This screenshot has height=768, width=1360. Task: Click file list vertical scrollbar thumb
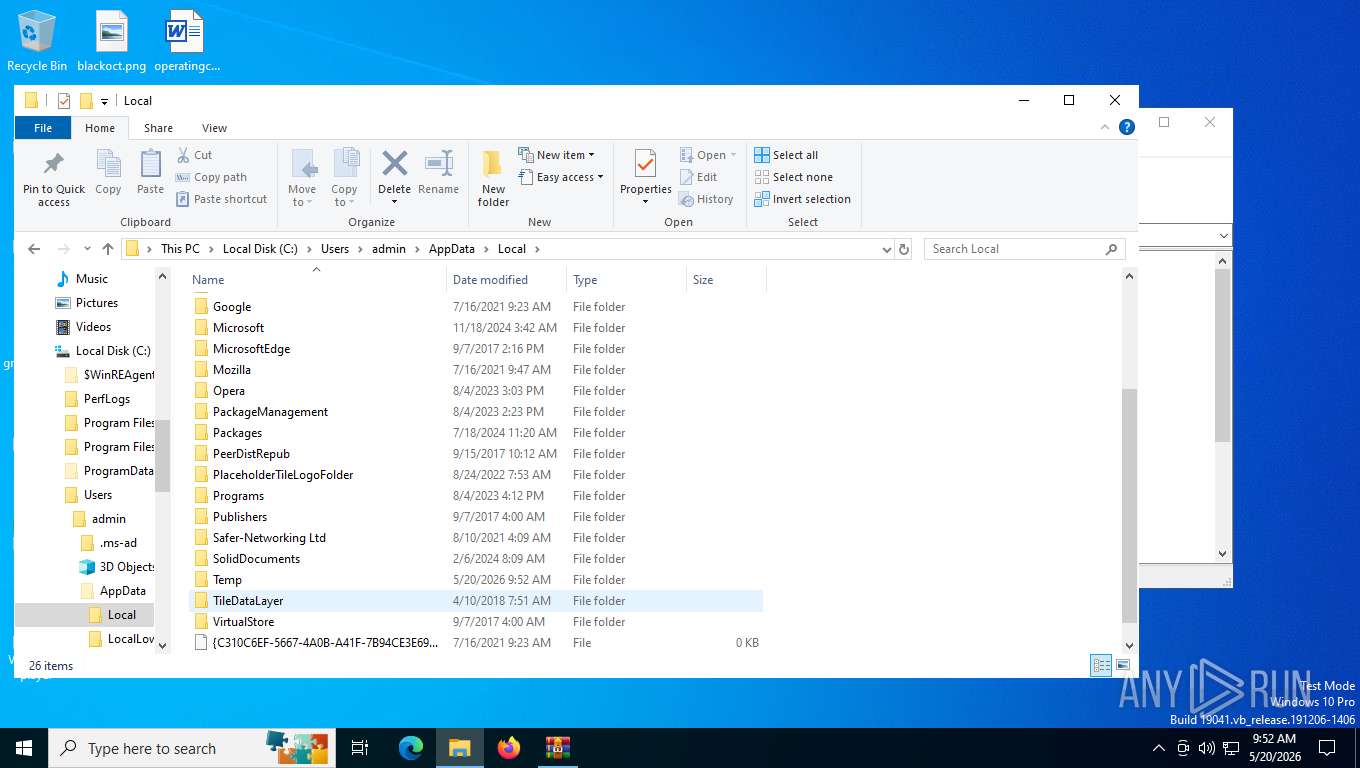click(x=1130, y=505)
